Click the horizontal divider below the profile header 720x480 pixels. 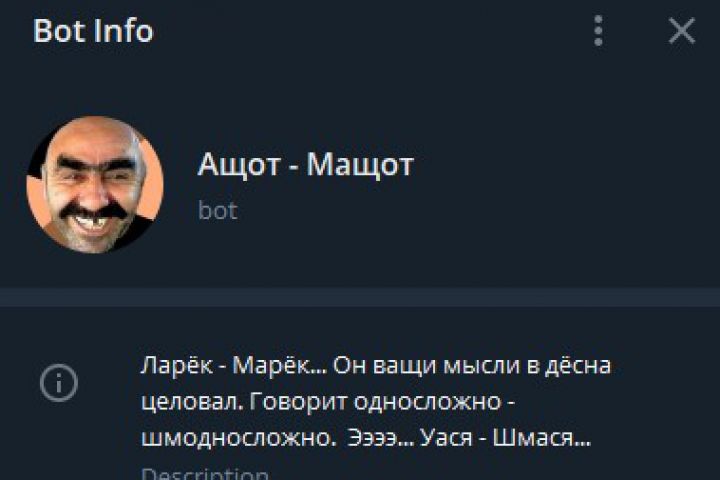(360, 297)
